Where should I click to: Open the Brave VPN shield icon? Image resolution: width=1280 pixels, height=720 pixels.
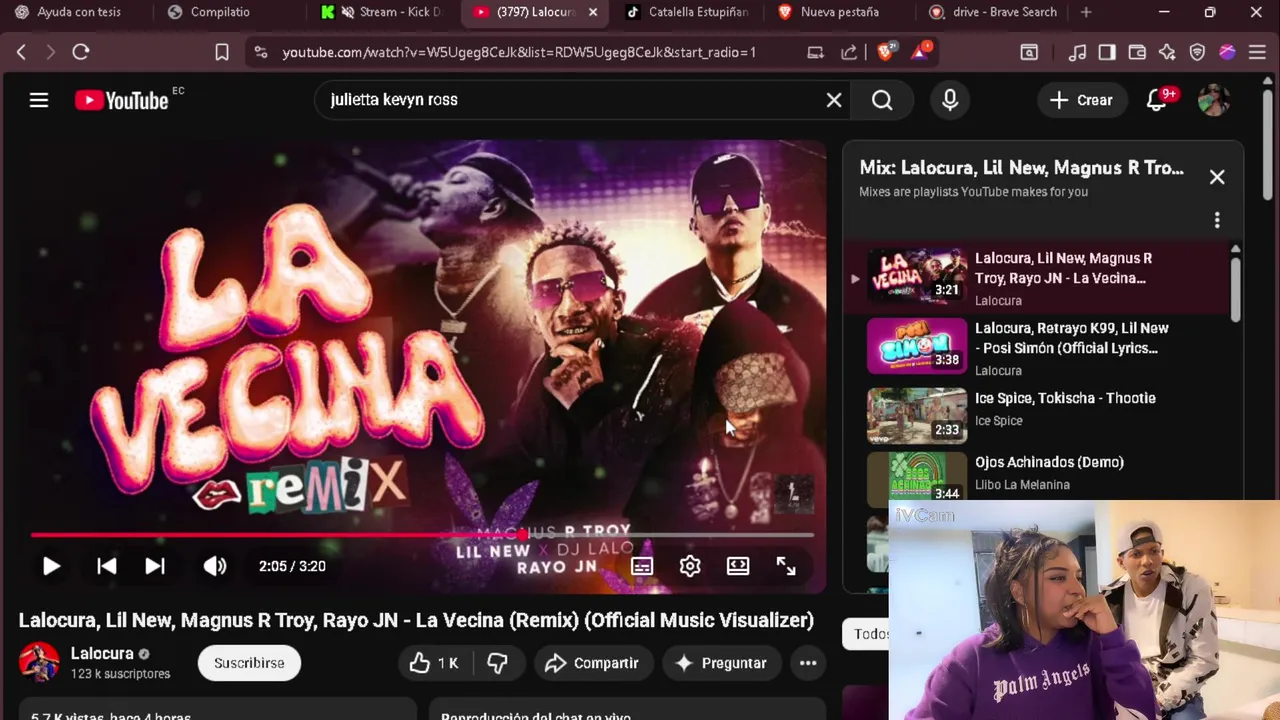[x=1197, y=52]
